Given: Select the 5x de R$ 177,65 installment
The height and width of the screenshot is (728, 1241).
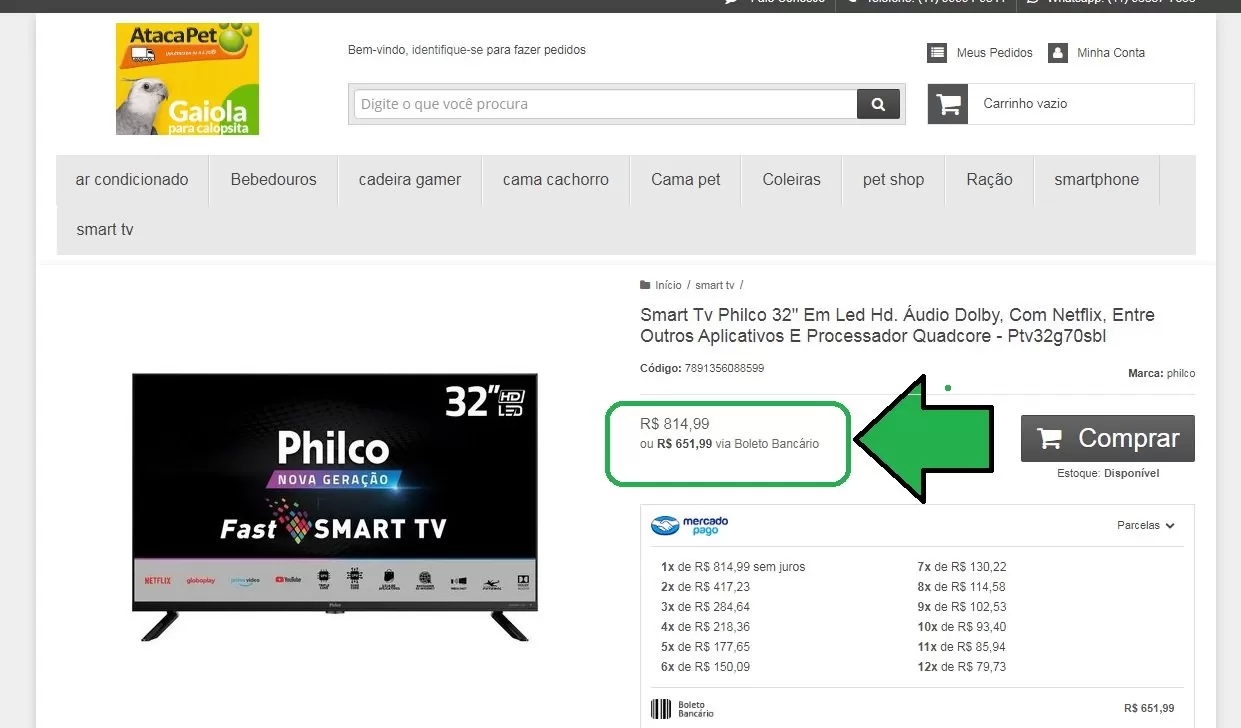Looking at the screenshot, I should pos(705,647).
